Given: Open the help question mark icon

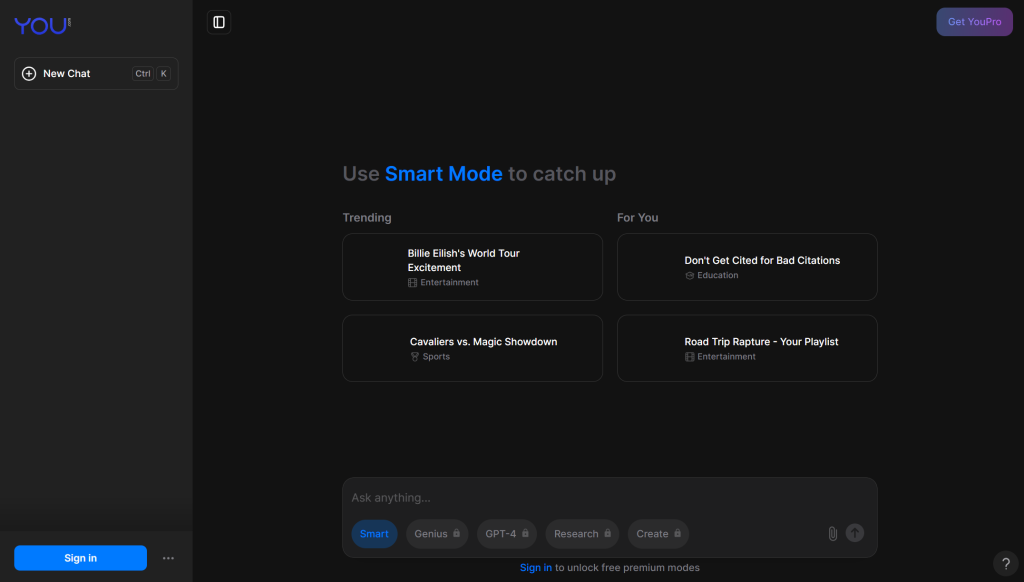Looking at the screenshot, I should [x=1005, y=564].
